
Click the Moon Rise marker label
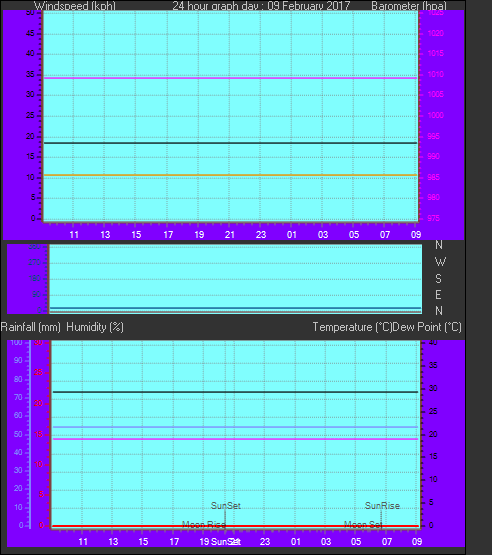pyautogui.click(x=204, y=525)
